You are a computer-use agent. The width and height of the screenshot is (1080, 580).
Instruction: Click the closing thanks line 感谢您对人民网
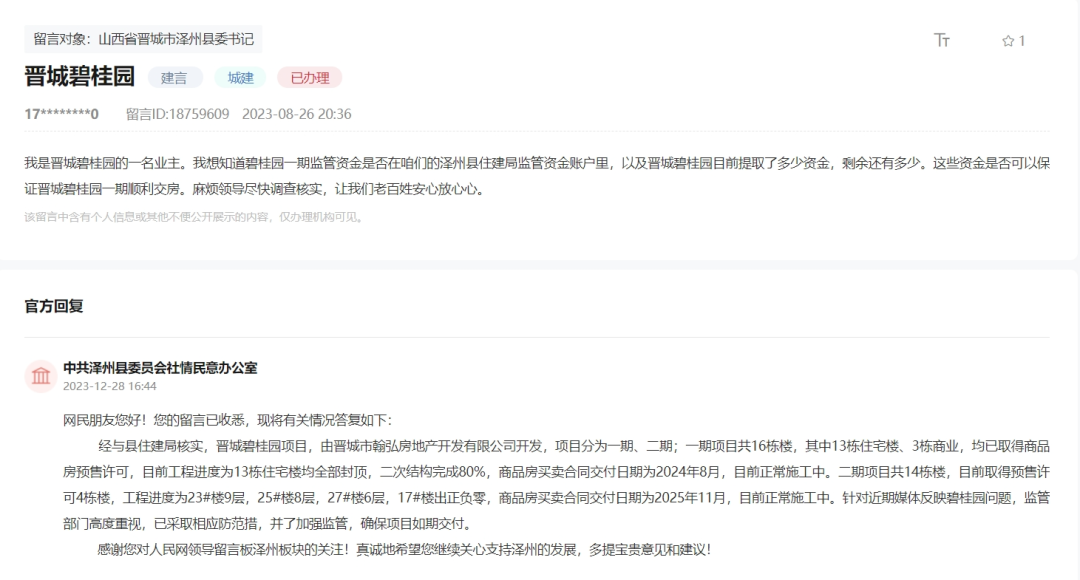[x=404, y=550]
